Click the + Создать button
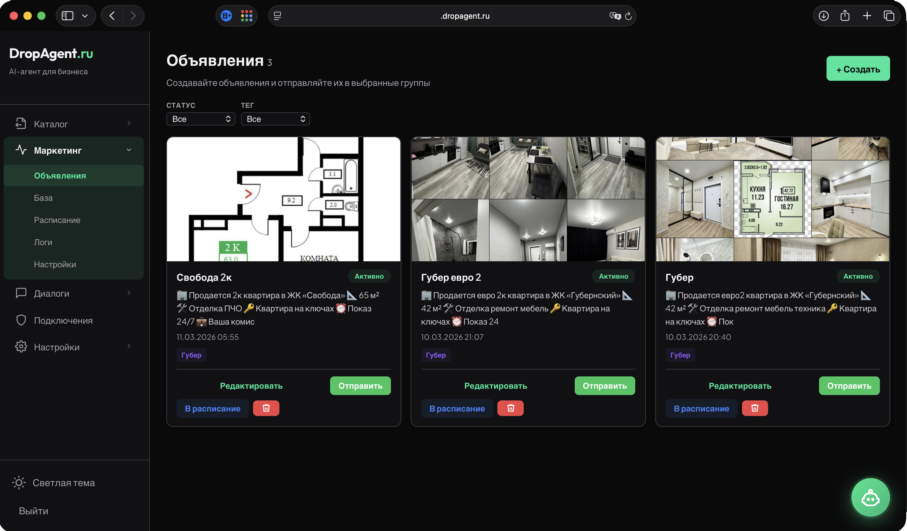 857,69
